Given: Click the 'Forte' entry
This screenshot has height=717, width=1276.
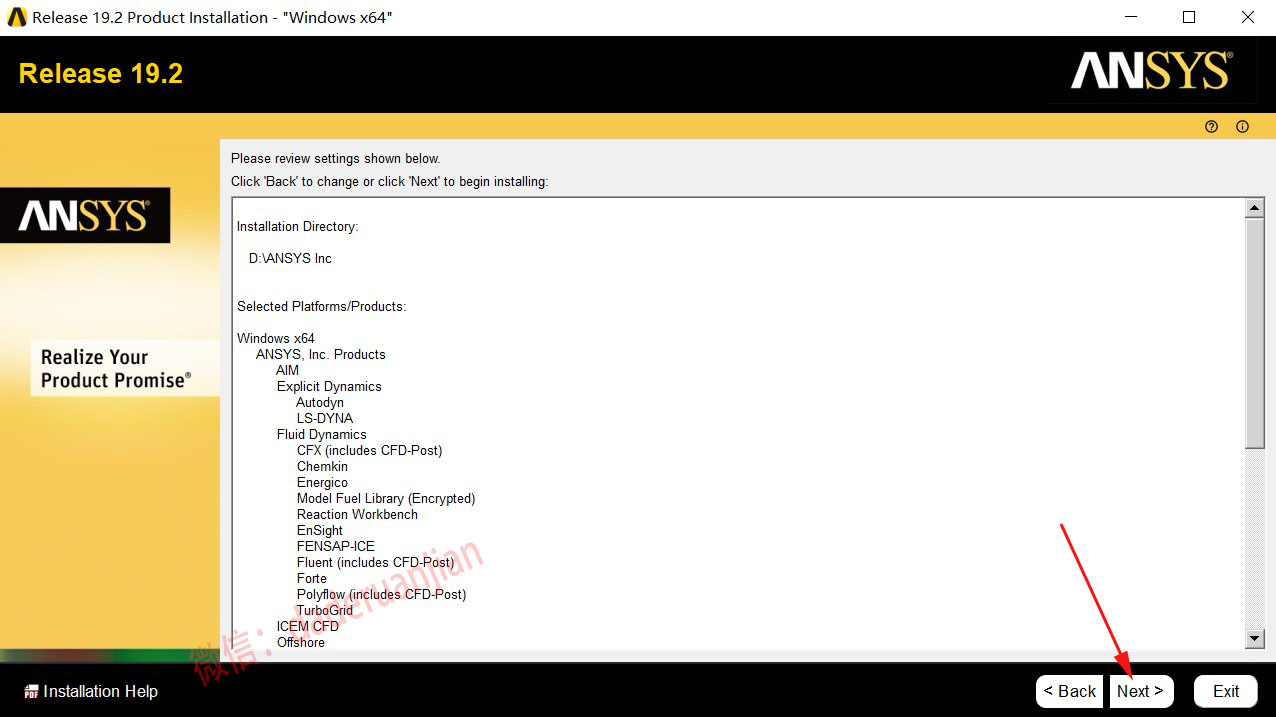Looking at the screenshot, I should click(x=312, y=579).
